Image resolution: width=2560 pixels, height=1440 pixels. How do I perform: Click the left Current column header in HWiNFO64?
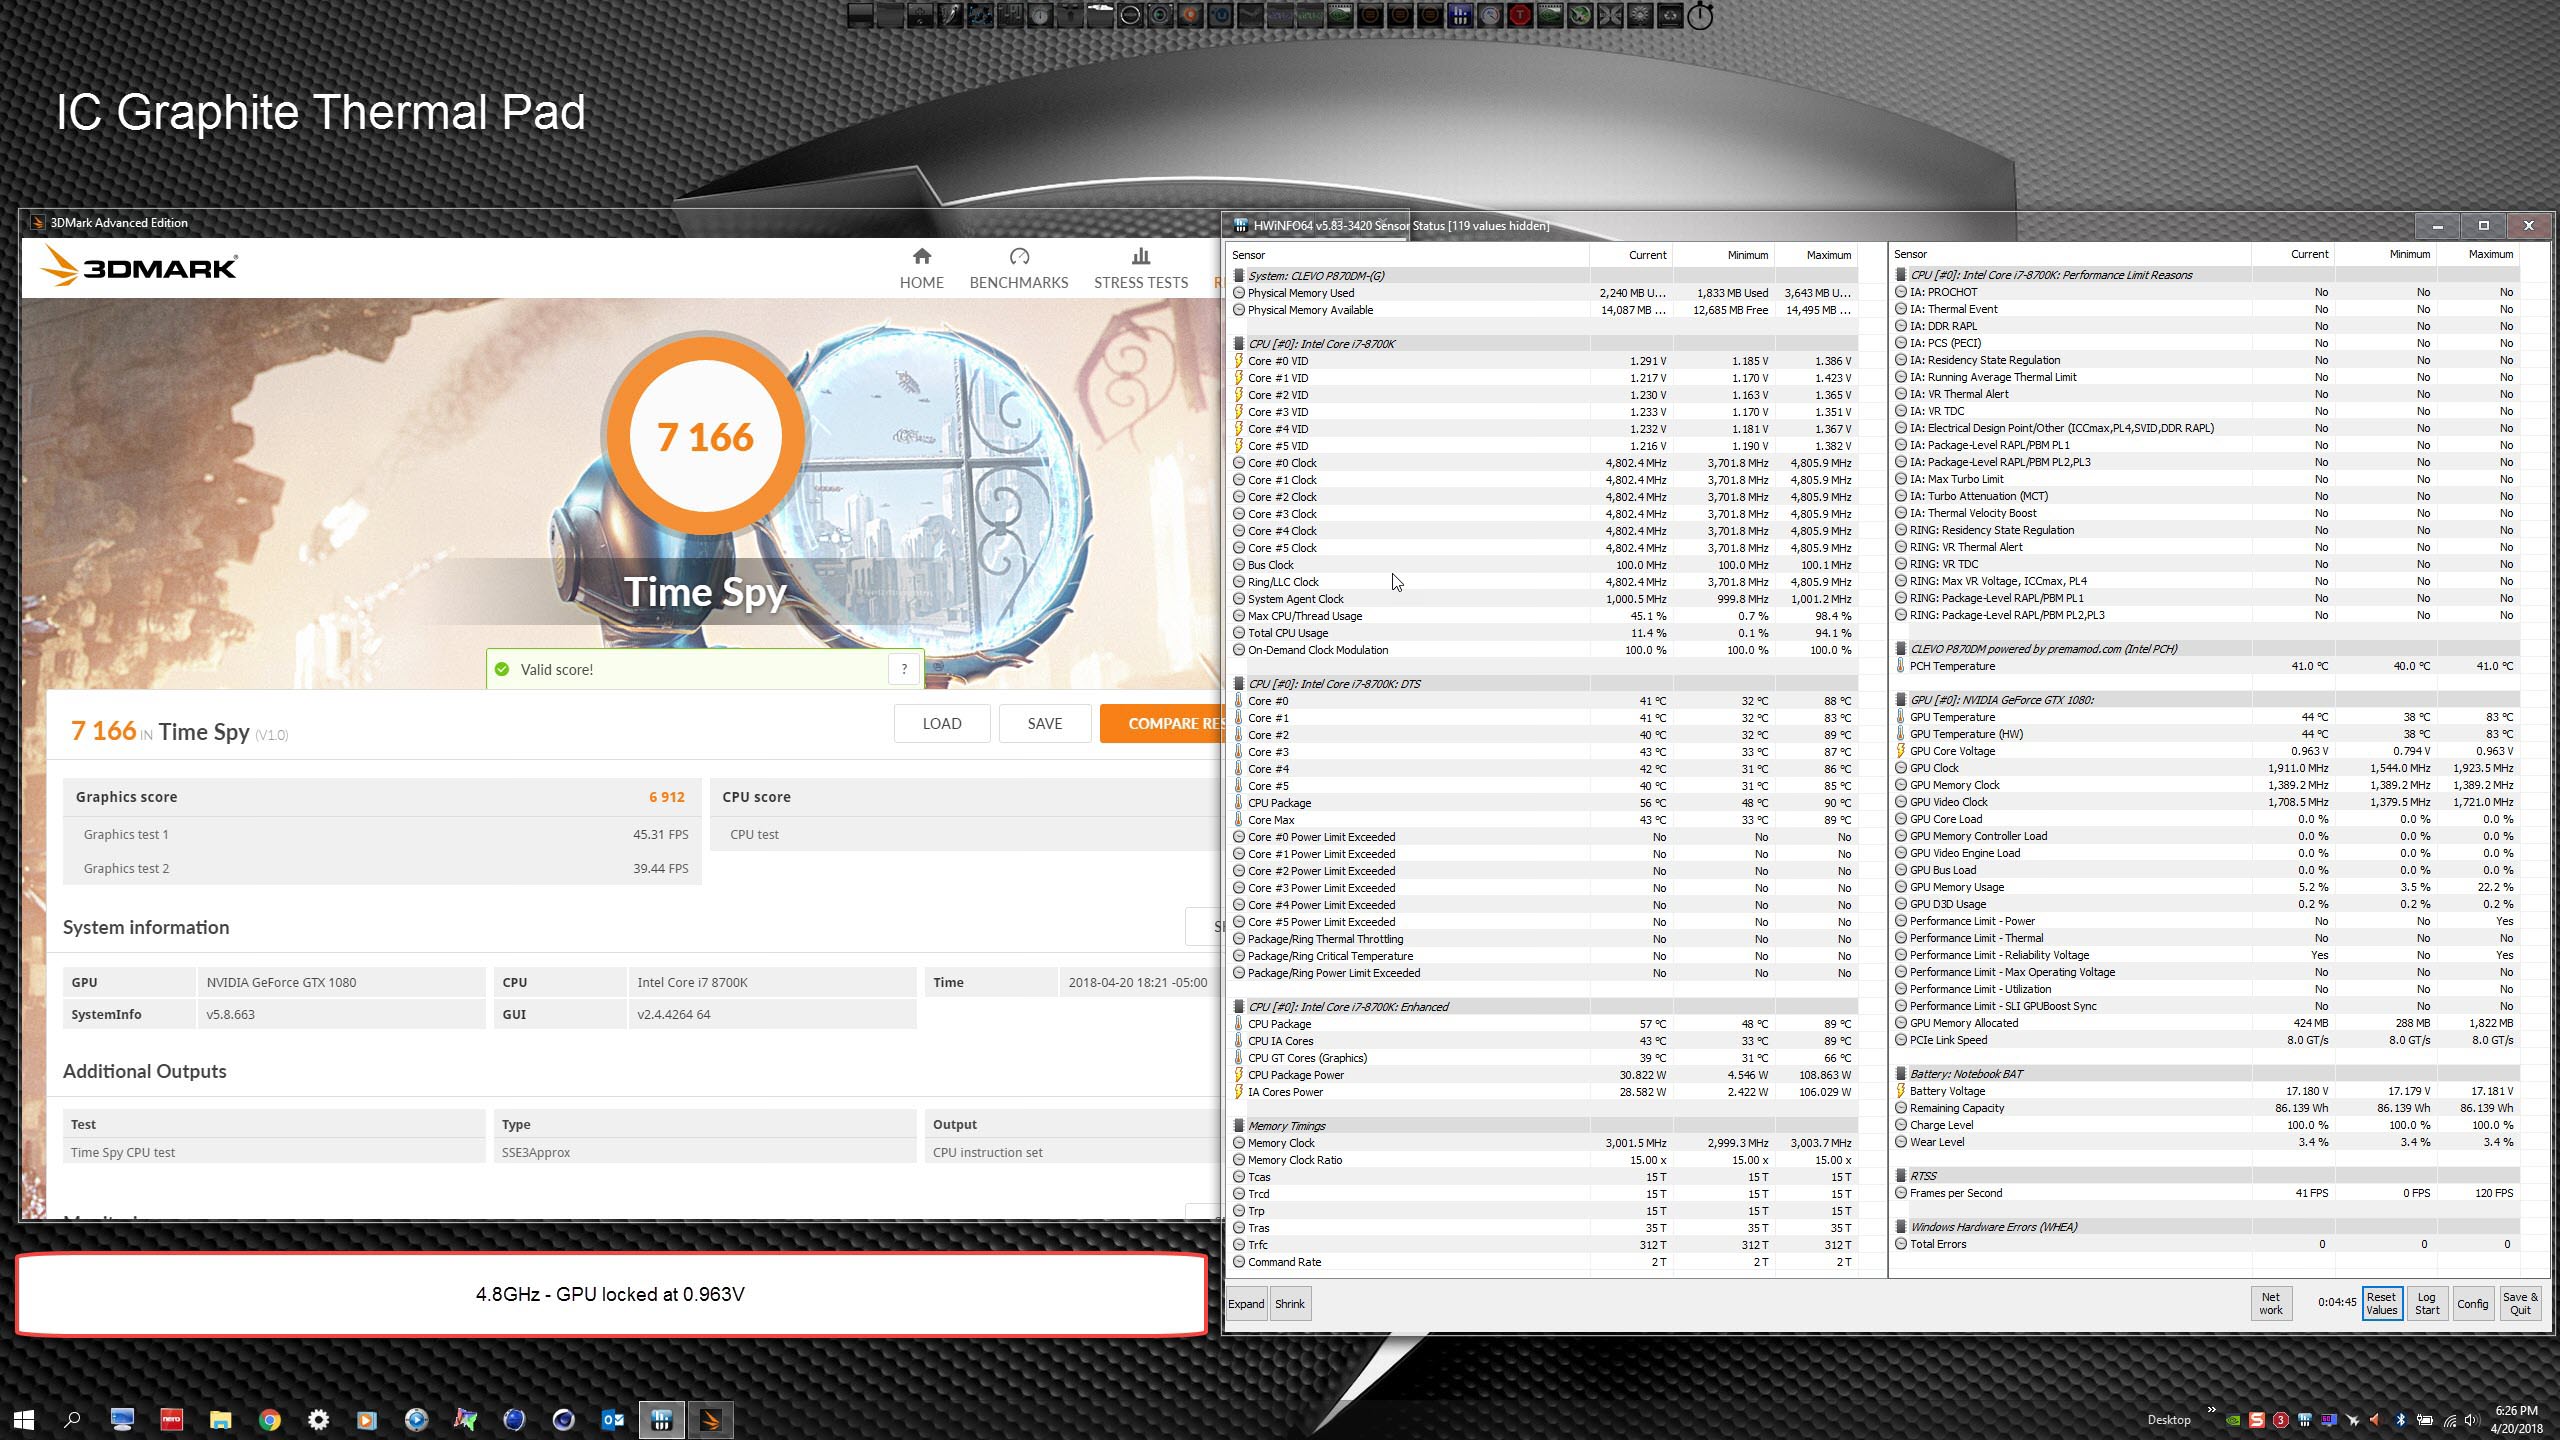[x=1630, y=255]
